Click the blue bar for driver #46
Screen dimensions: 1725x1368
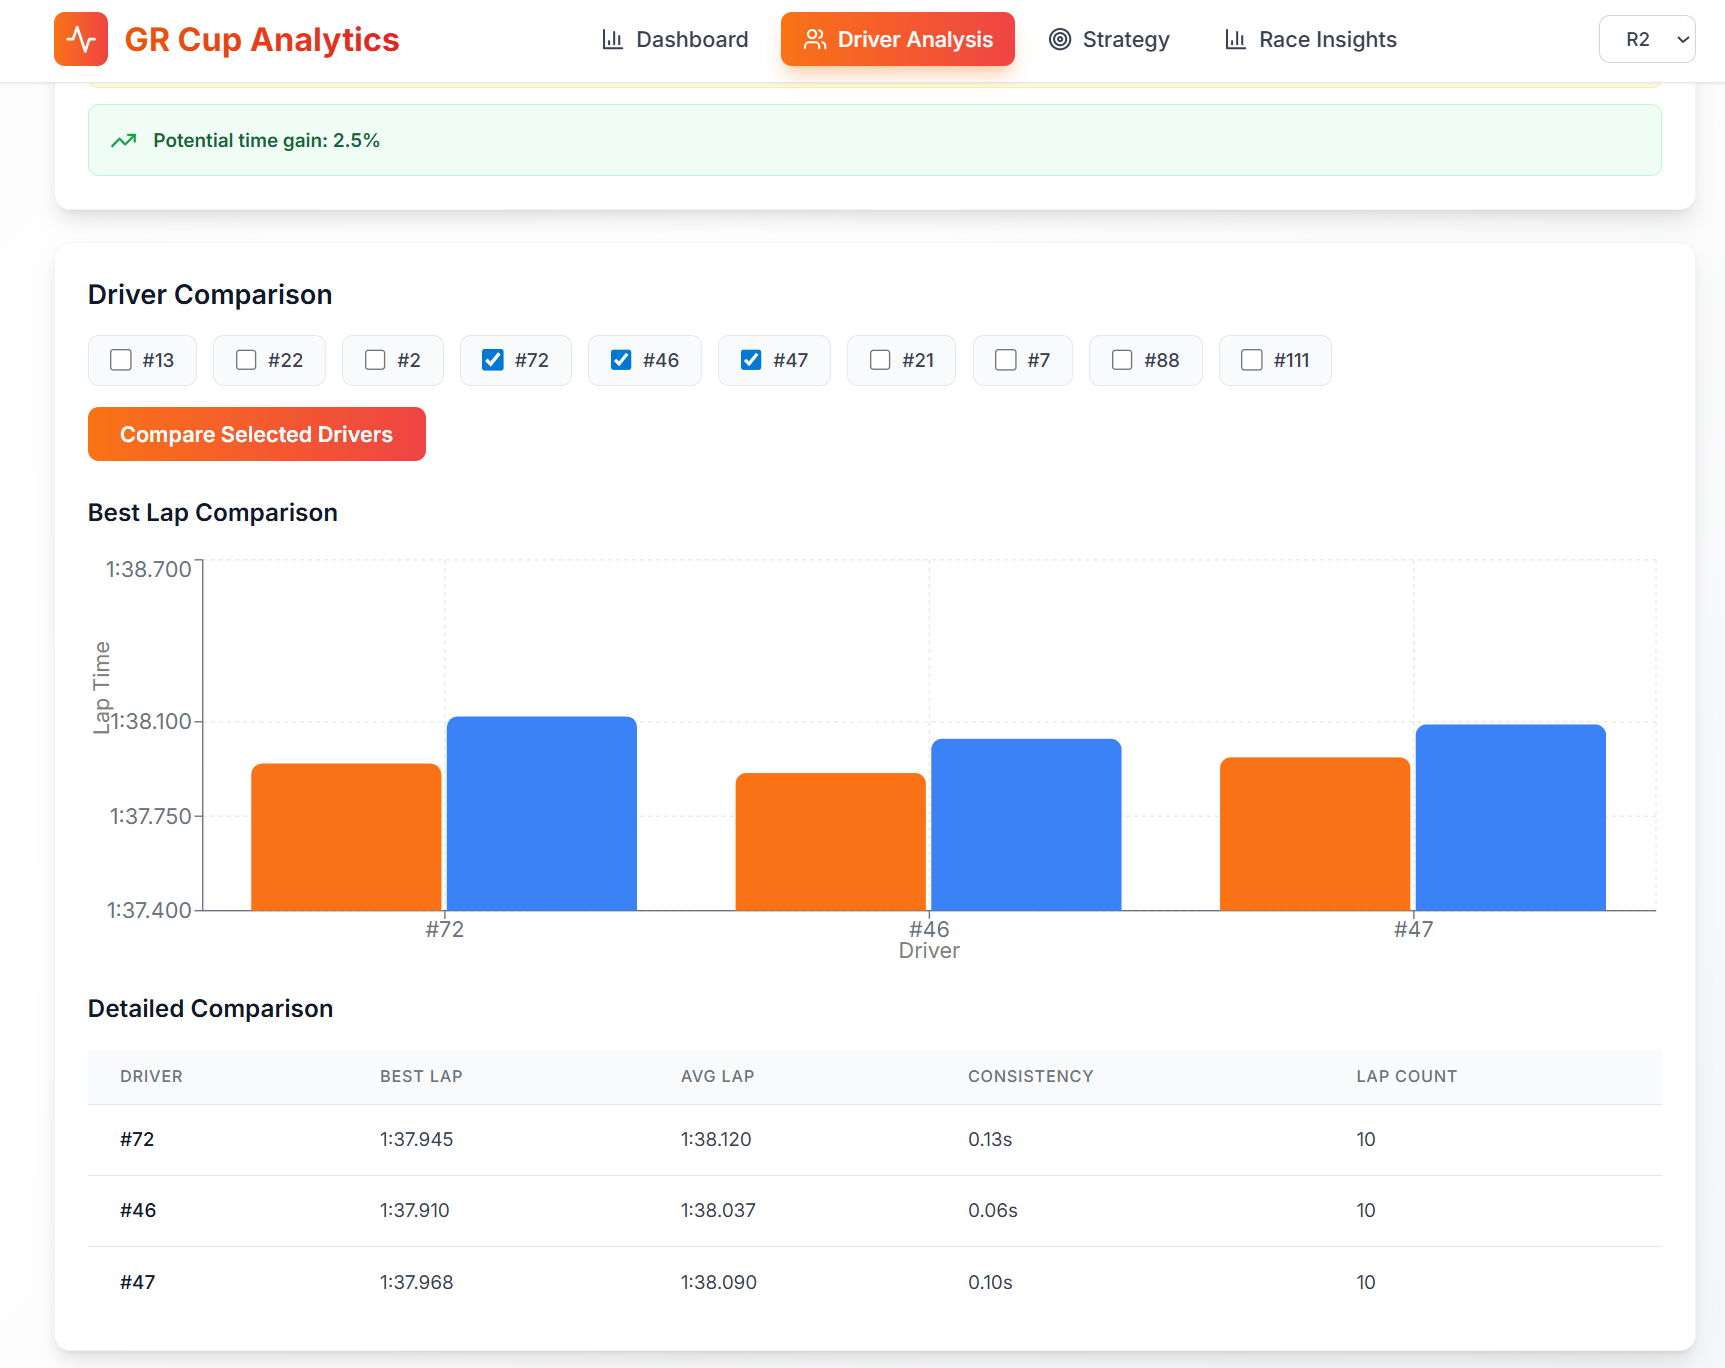[x=1026, y=824]
